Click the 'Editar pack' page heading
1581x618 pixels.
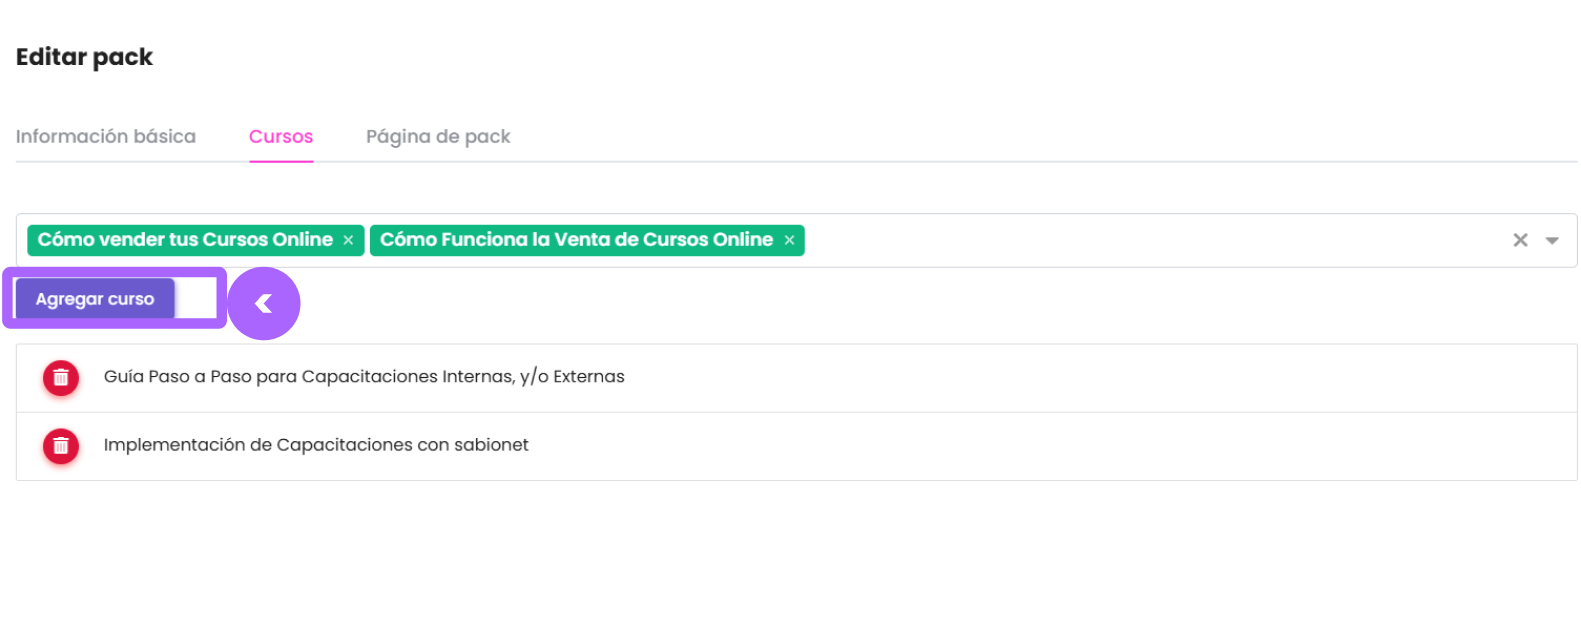[85, 57]
